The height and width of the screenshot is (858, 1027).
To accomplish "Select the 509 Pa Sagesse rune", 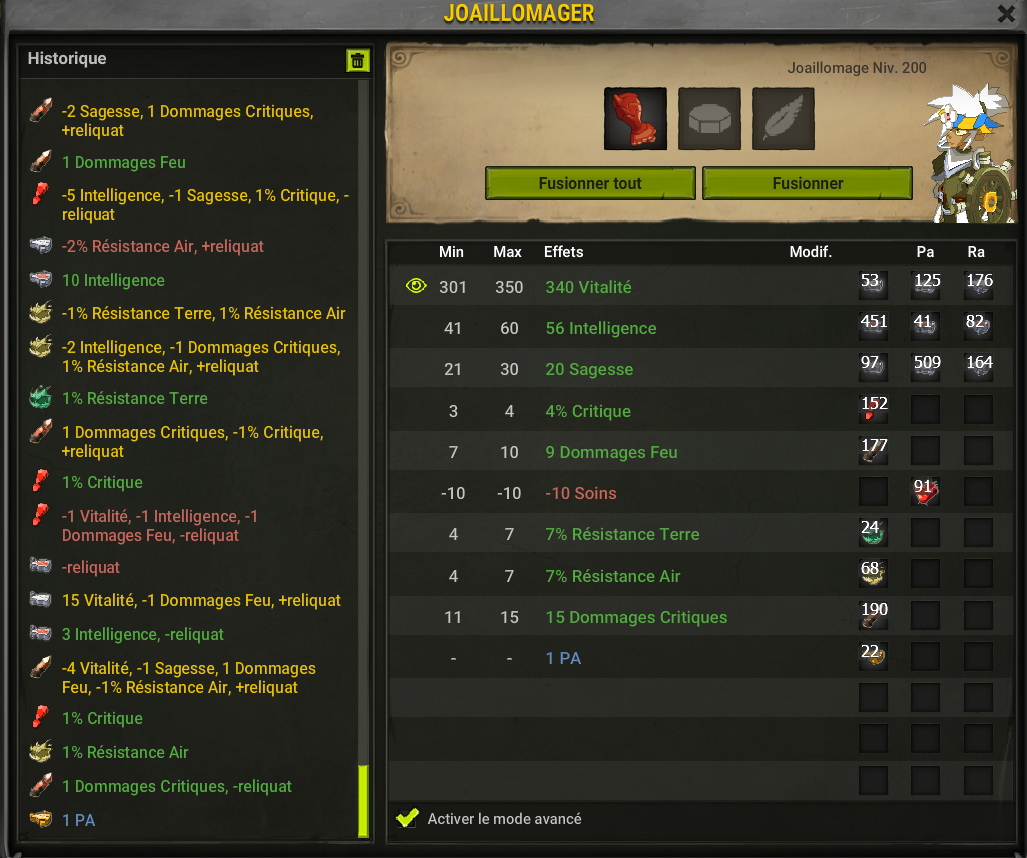I will pyautogui.click(x=925, y=368).
